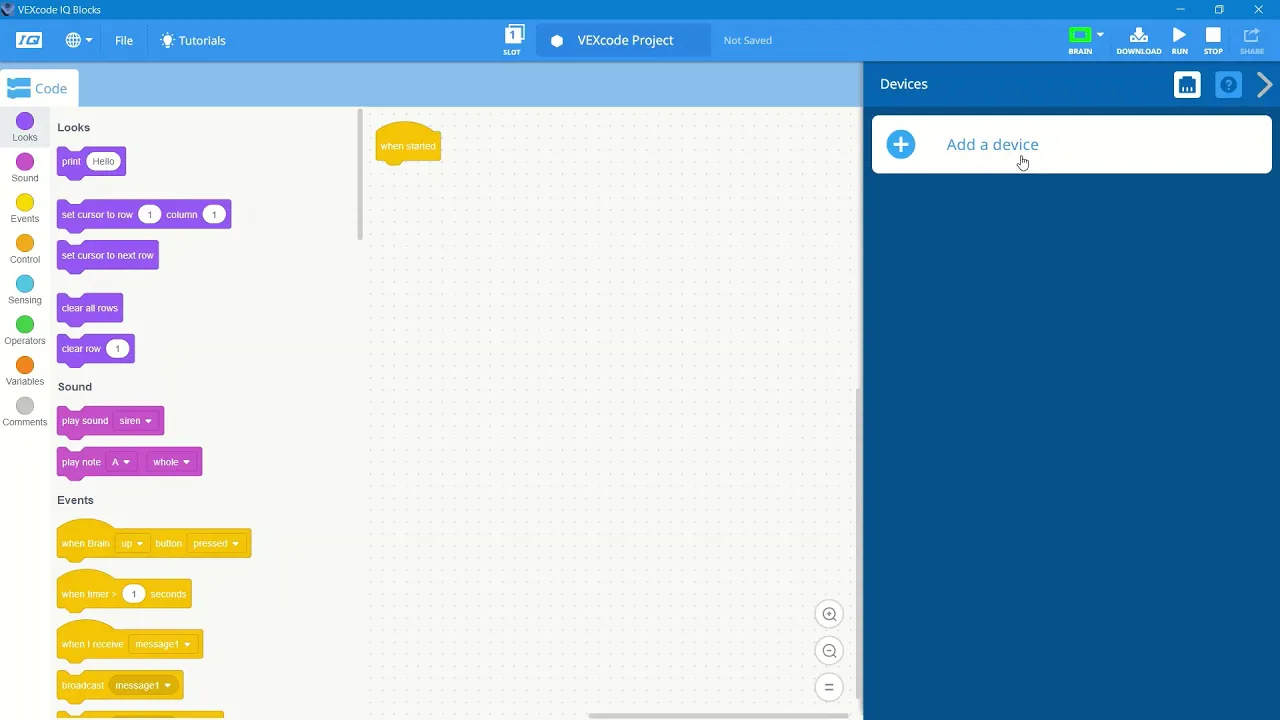1280x720 pixels.
Task: Click the set cursor to next row block
Action: 107,256
